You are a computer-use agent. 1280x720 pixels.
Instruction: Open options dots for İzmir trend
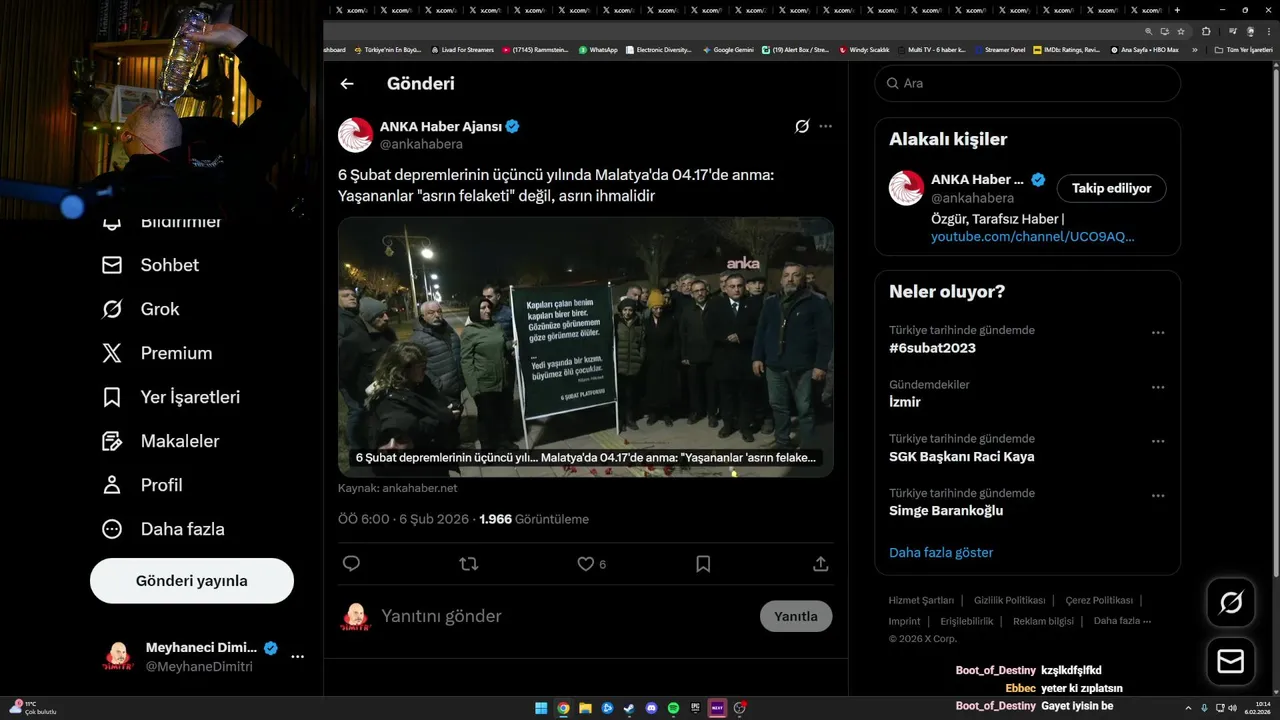1158,387
